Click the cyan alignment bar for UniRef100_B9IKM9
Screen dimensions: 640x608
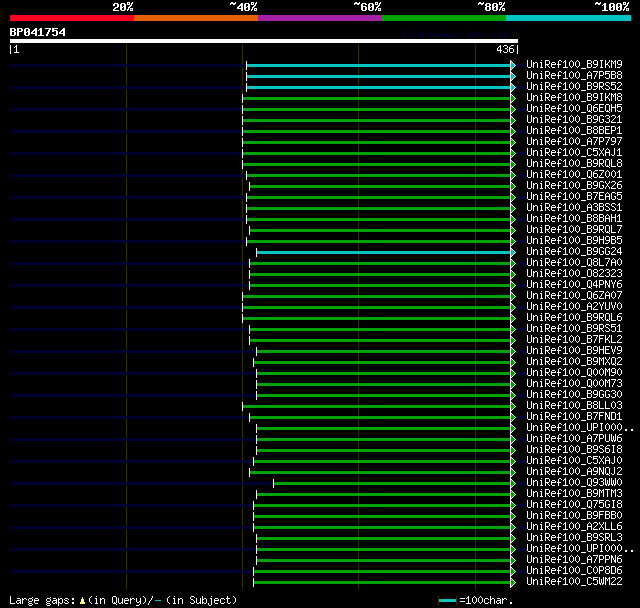pyautogui.click(x=379, y=65)
